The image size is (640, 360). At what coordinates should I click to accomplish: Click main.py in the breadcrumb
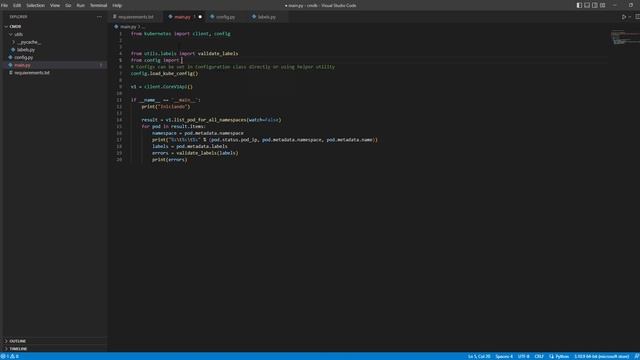(x=128, y=27)
